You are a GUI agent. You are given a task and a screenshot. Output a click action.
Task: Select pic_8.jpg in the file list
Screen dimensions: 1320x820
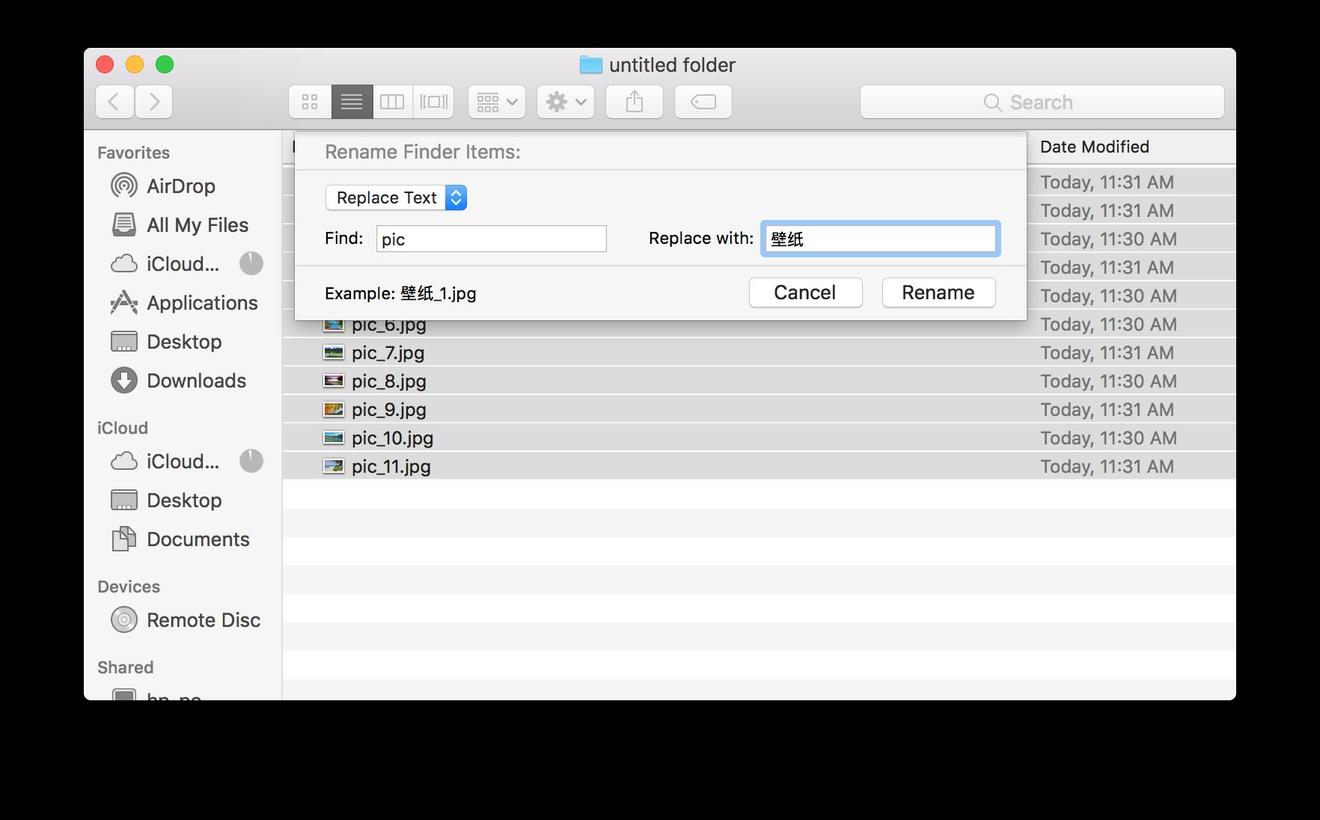pos(388,381)
